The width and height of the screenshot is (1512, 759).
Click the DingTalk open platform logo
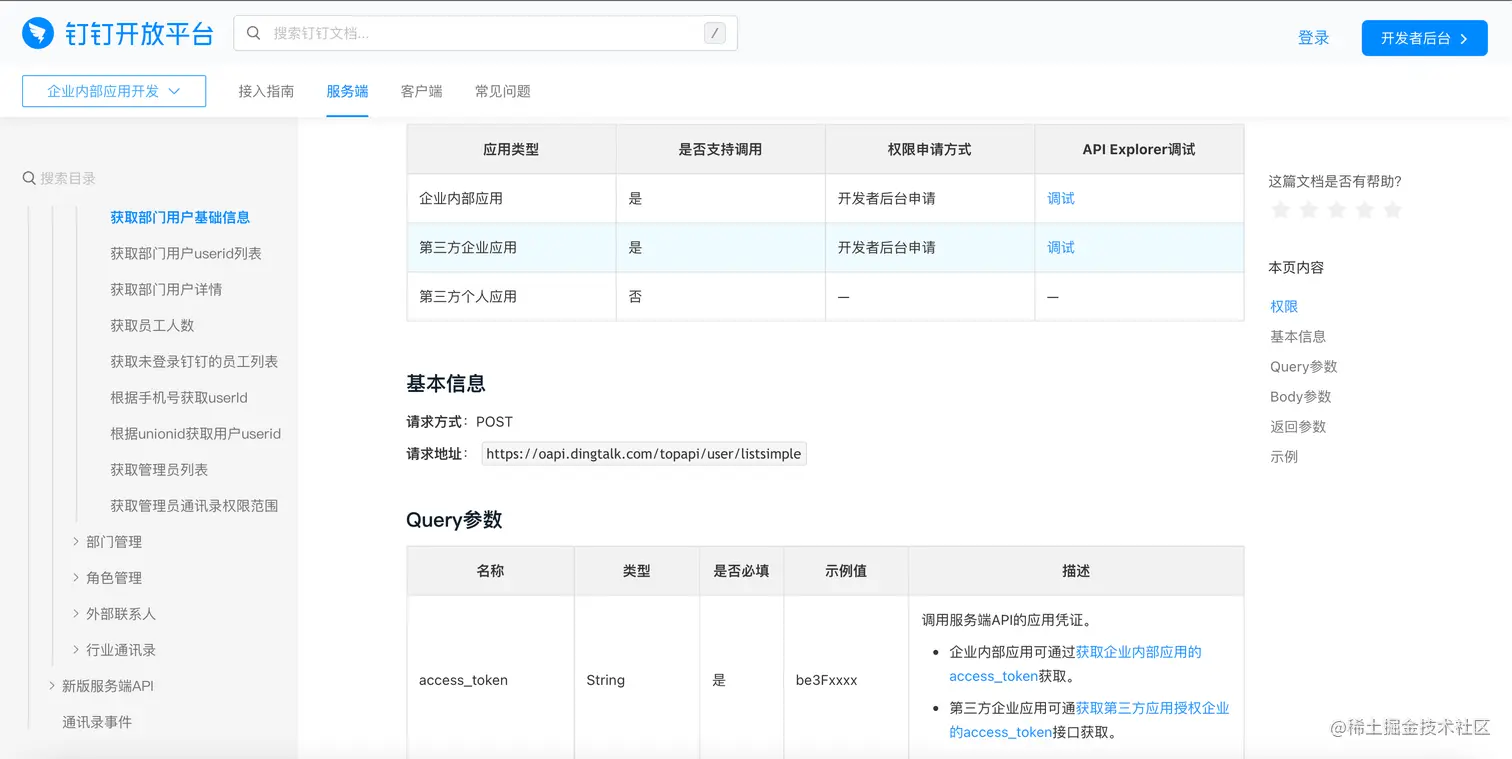click(x=118, y=34)
